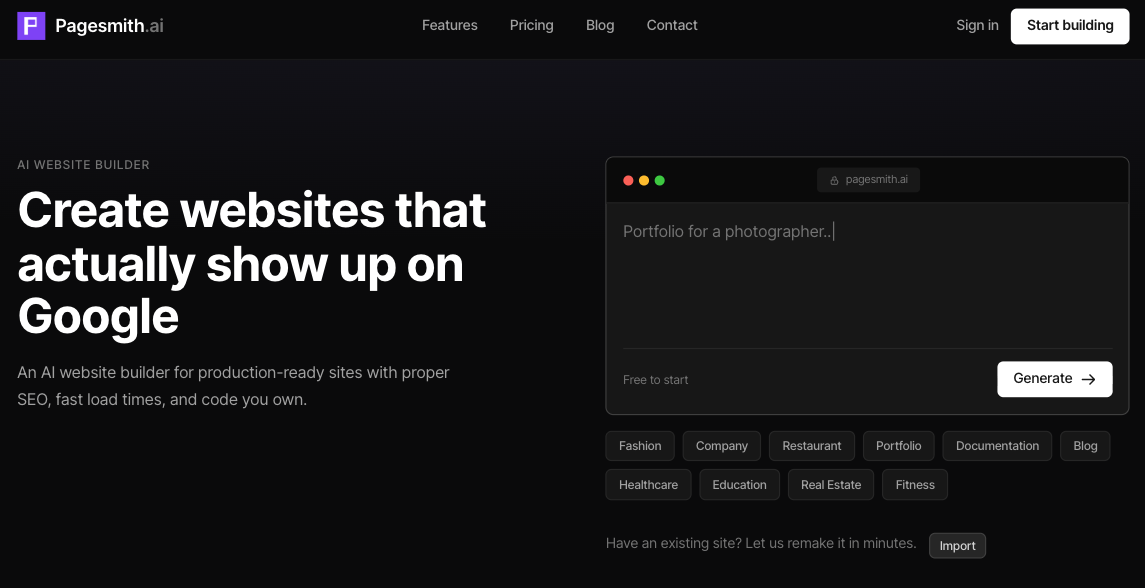Viewport: 1145px width, 588px height.
Task: Select the Real Estate template chip
Action: (x=831, y=485)
